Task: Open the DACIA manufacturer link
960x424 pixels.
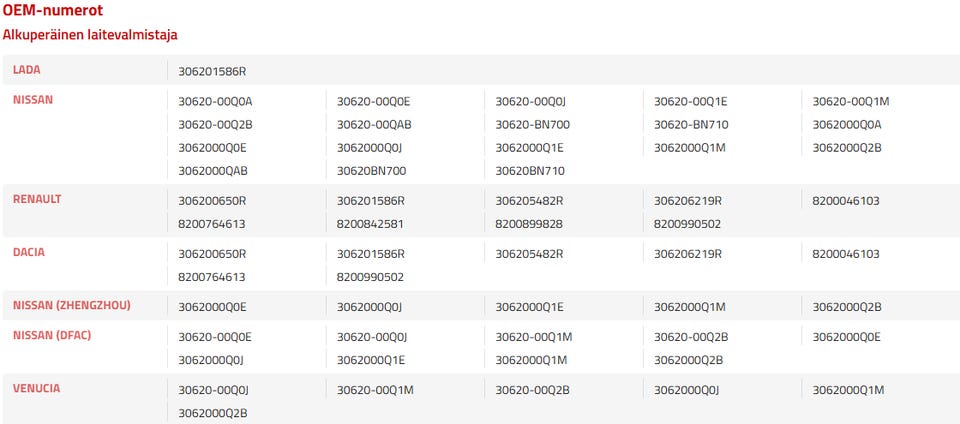Action: (x=29, y=252)
